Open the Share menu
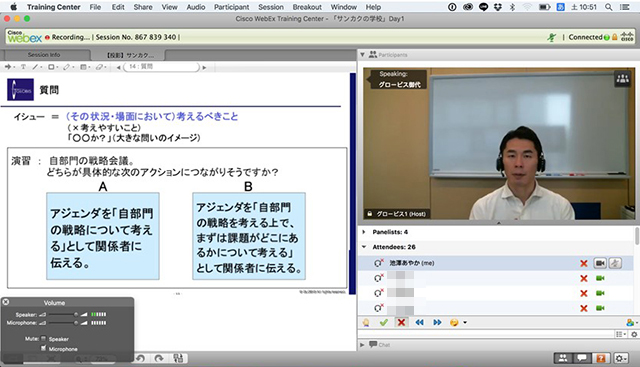The width and height of the screenshot is (640, 367). tap(143, 7)
